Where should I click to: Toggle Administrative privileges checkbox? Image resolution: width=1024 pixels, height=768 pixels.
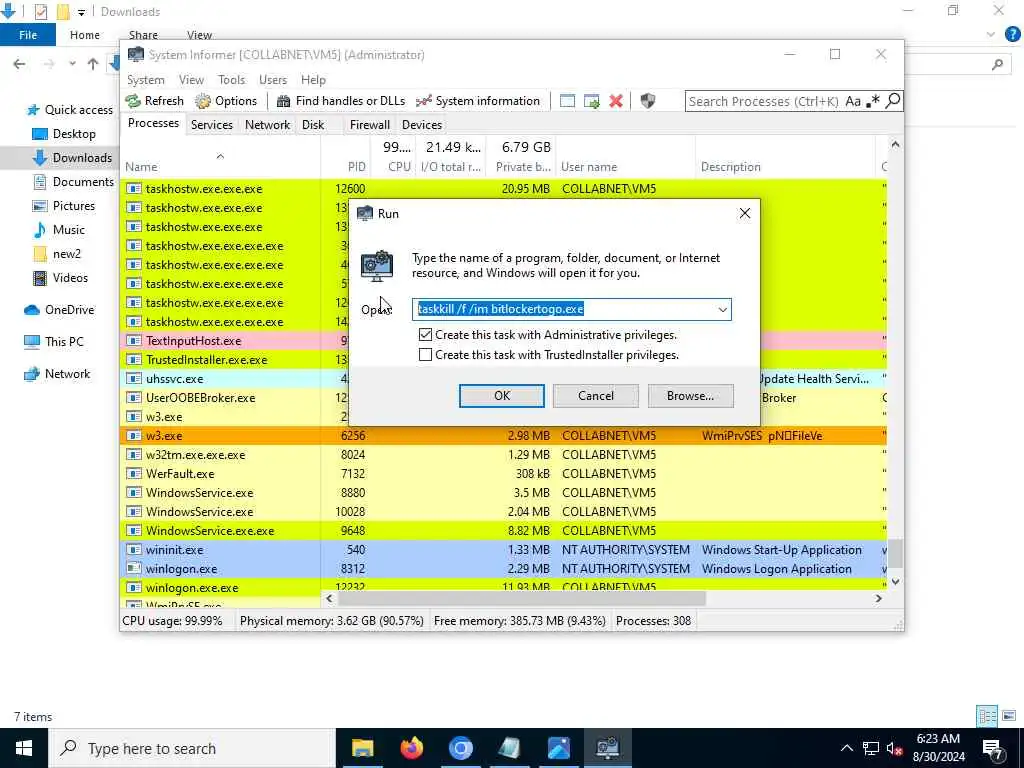[x=425, y=335]
